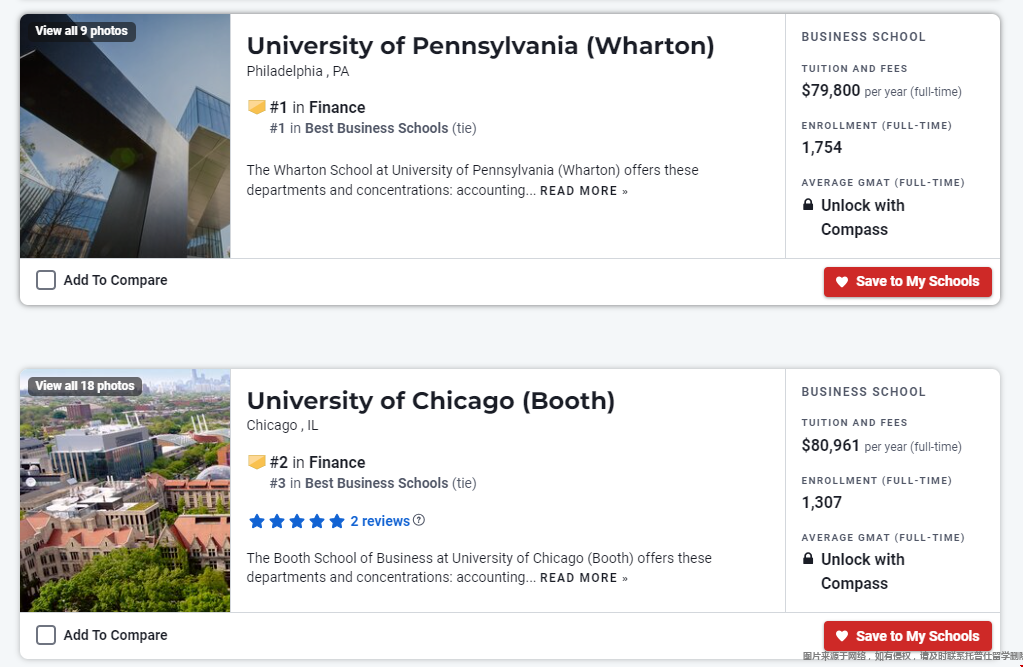Open the University of Chicago (Booth) title link
This screenshot has height=667, width=1023.
pos(431,401)
